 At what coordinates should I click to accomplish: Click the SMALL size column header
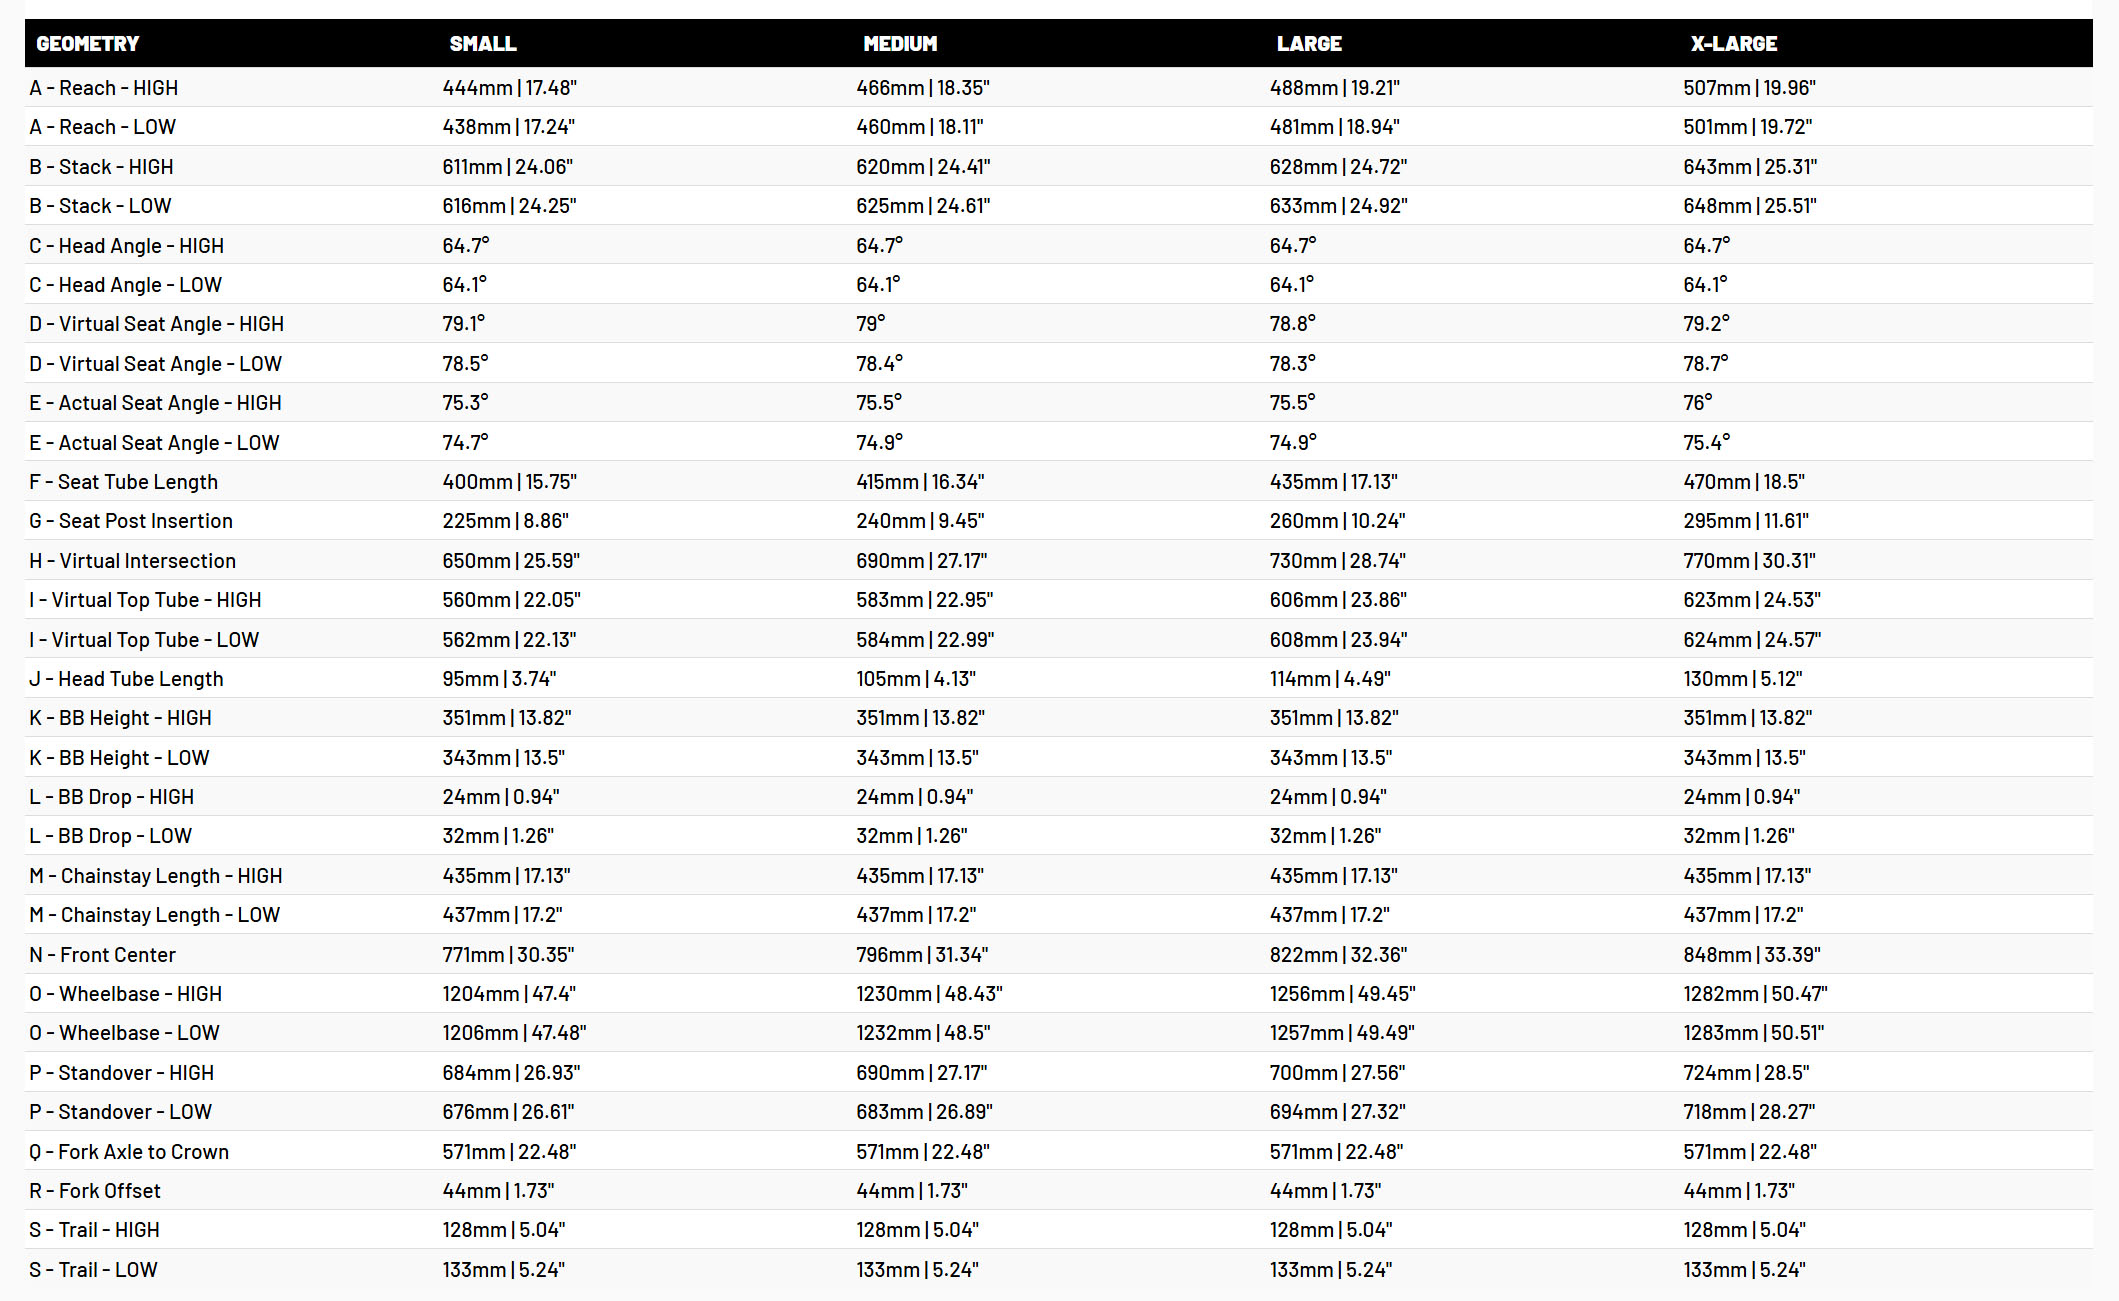coord(483,44)
